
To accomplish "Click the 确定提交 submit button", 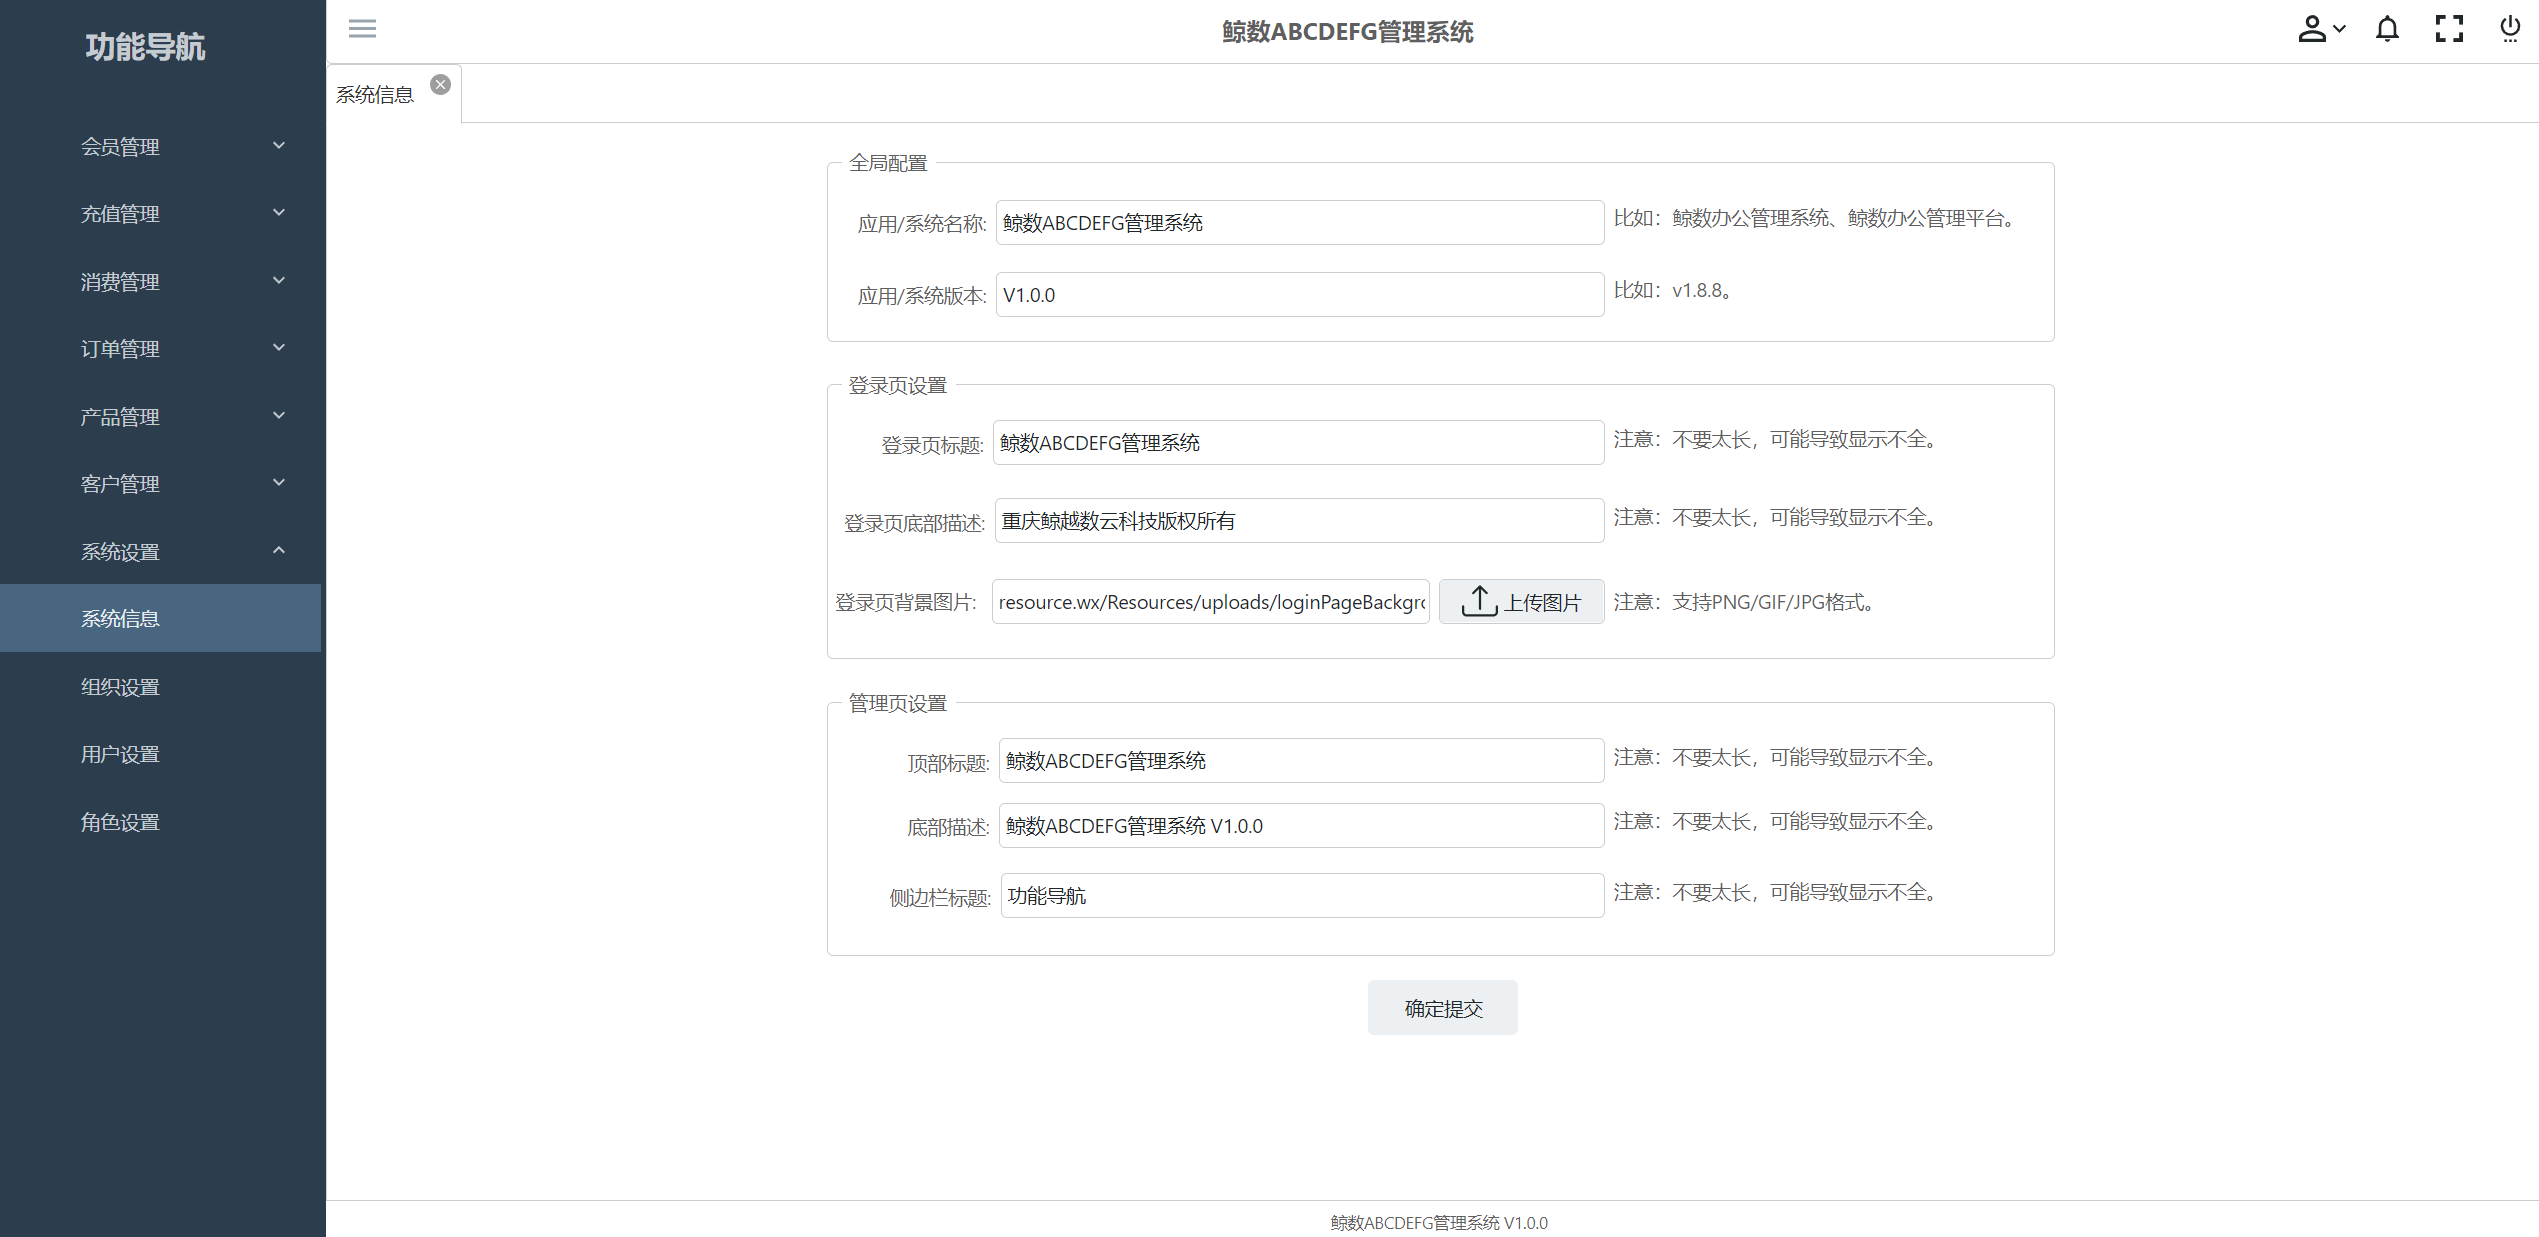I will click(x=1442, y=1008).
